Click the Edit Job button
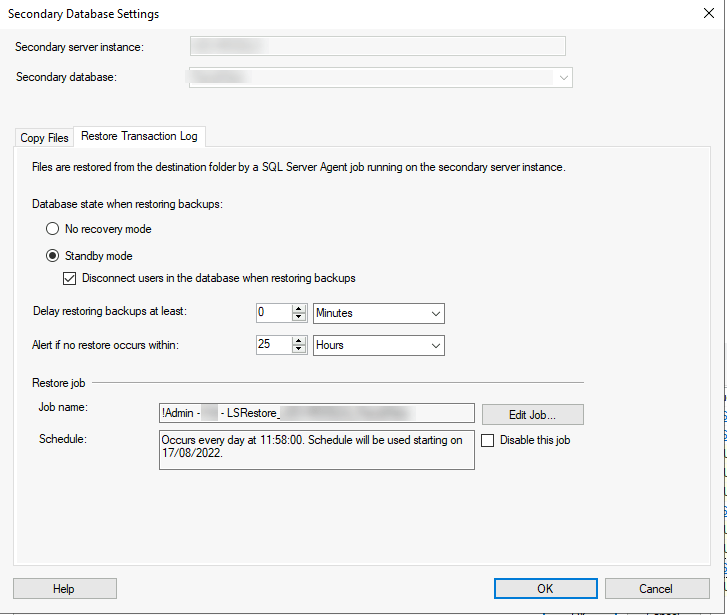The image size is (727, 615). pyautogui.click(x=532, y=414)
